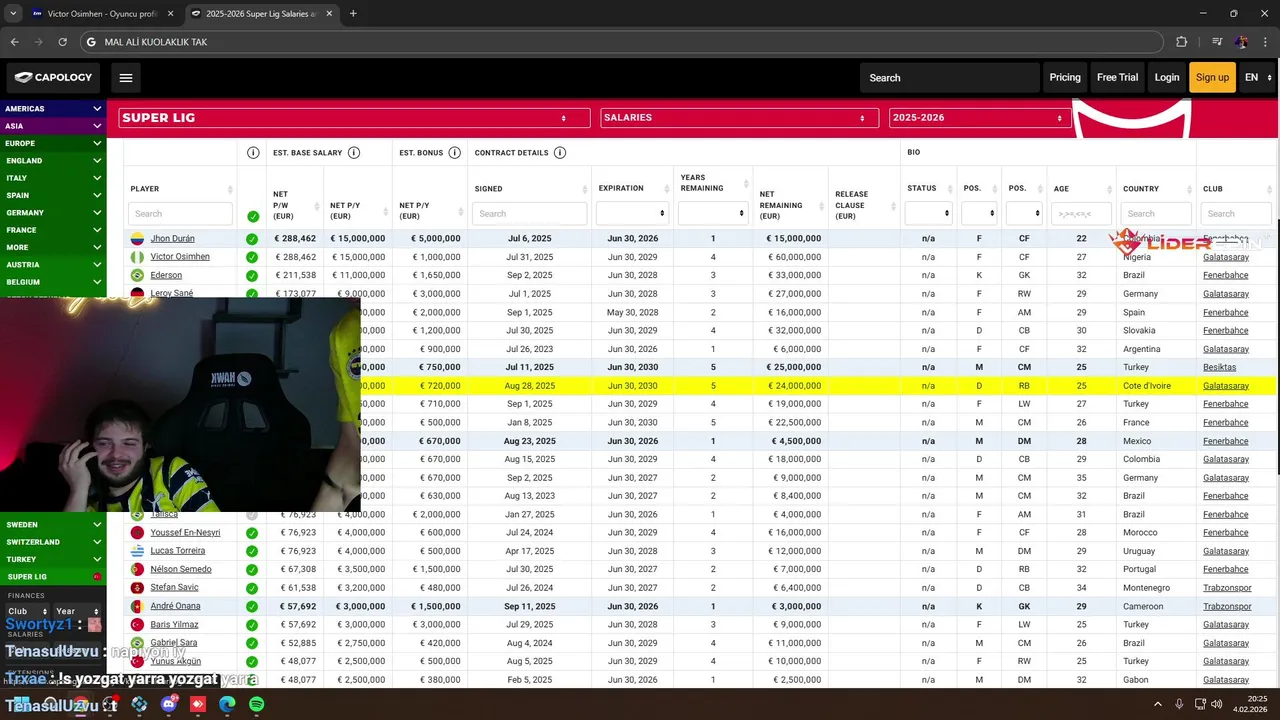Click the Brazil flag beside Ederson
Screen dimensions: 1280x720
137,275
